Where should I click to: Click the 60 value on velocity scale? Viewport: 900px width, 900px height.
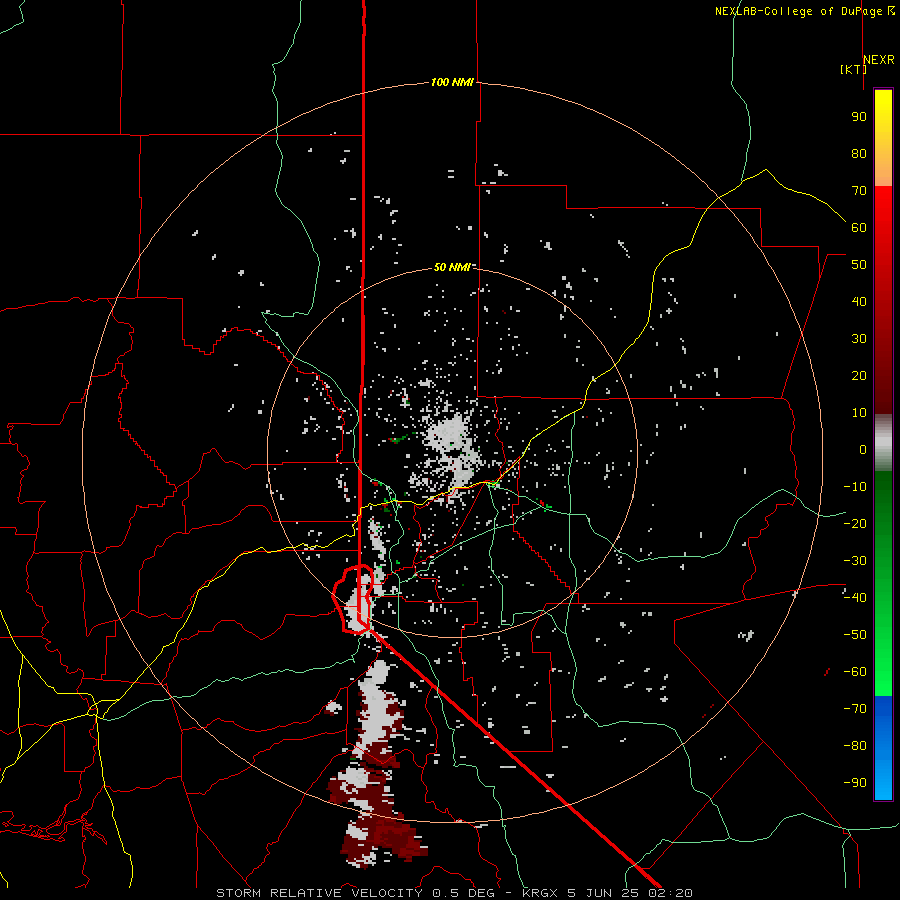tap(859, 227)
